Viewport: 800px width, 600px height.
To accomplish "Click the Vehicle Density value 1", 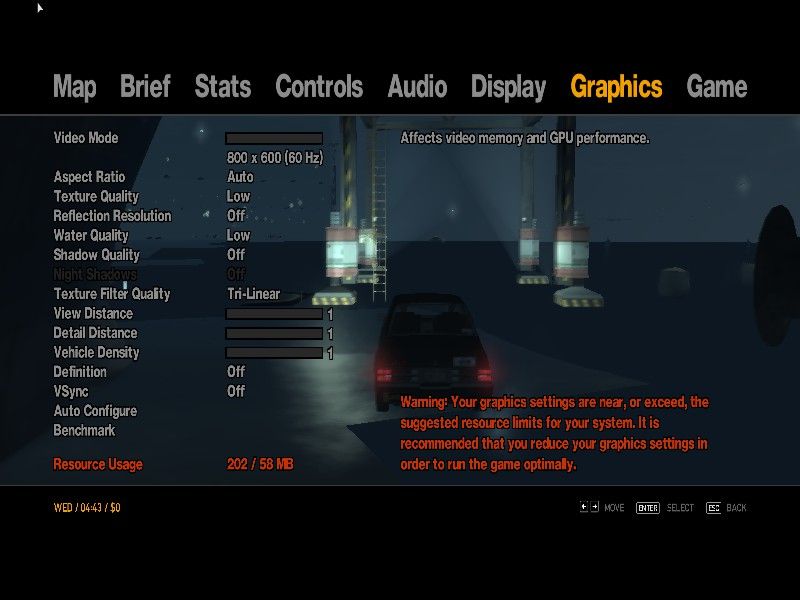I will [x=330, y=353].
